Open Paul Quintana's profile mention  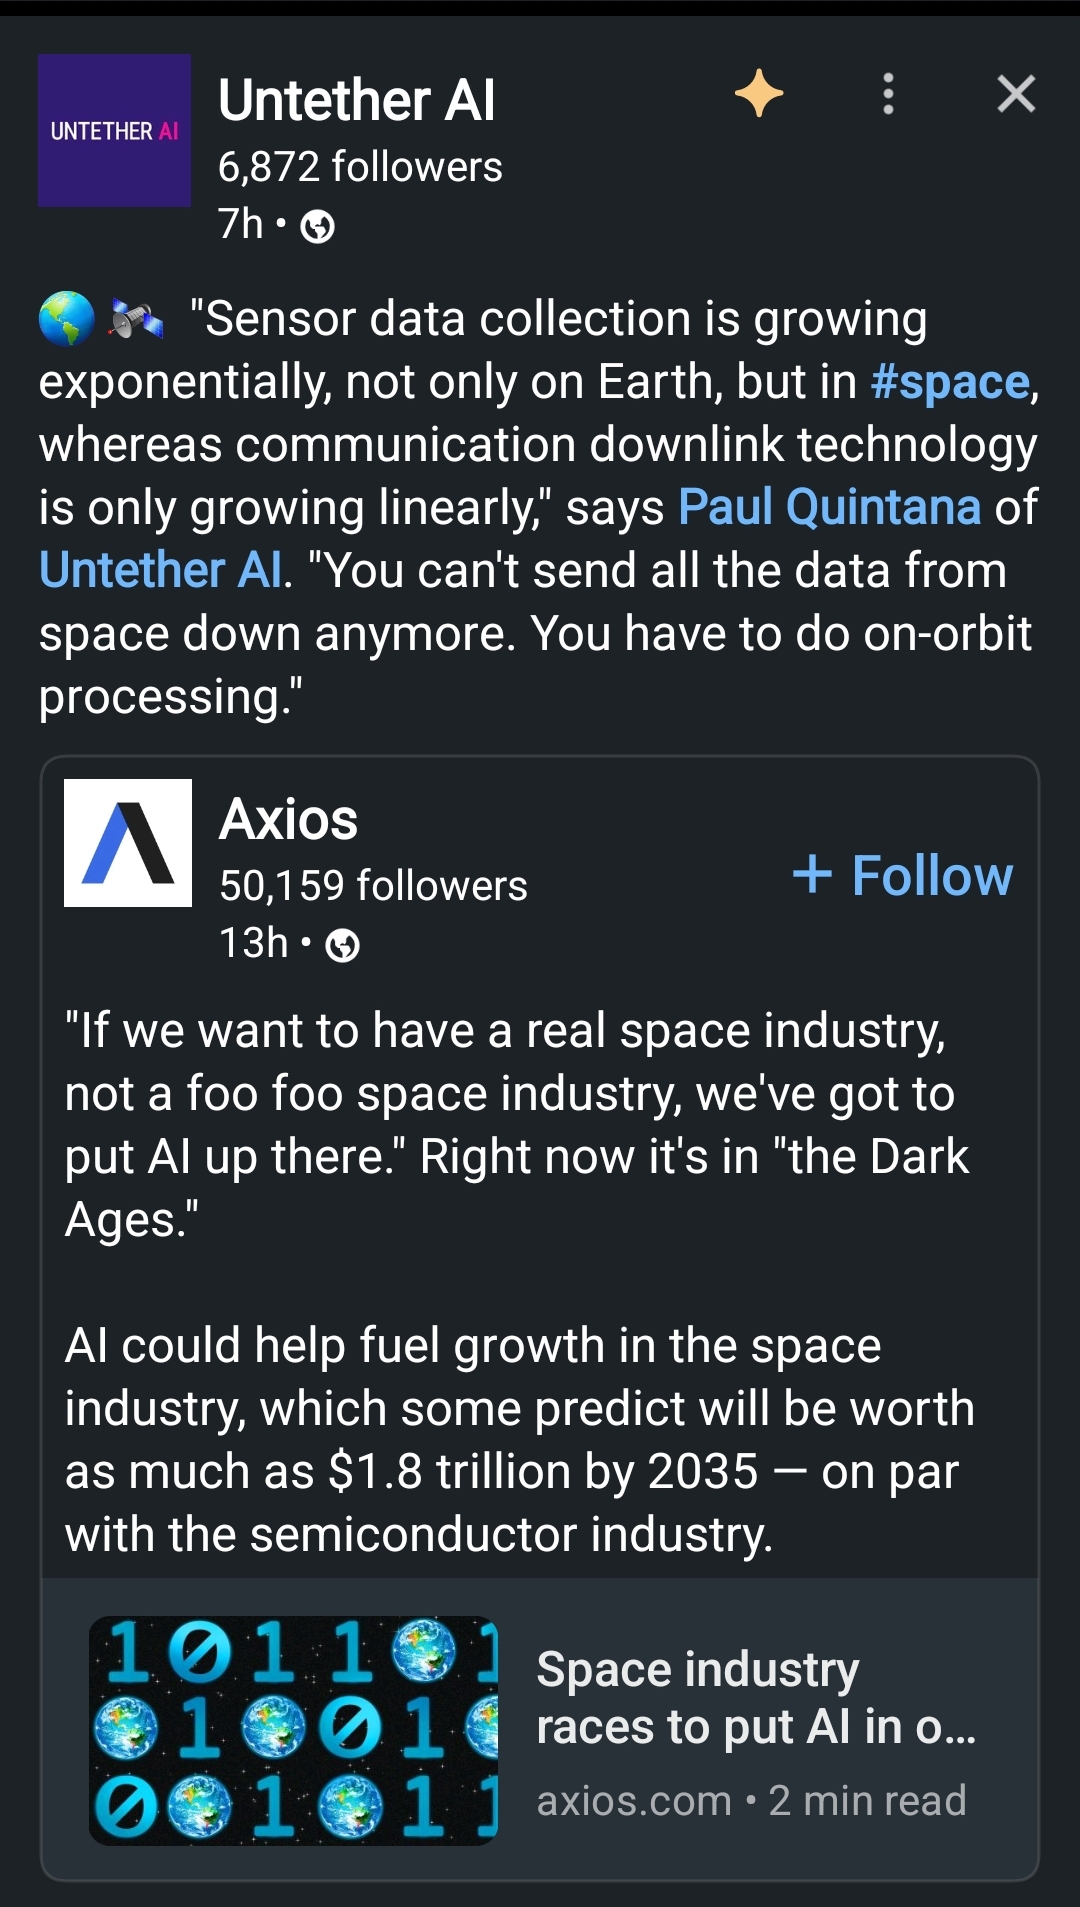(829, 507)
